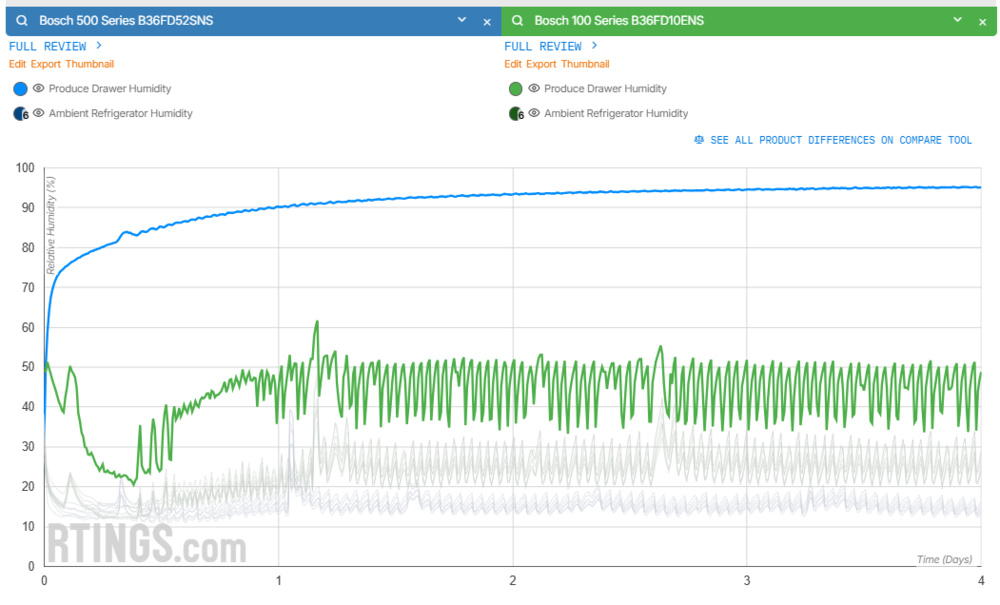The width and height of the screenshot is (1000, 605).
Task: Click the search magnifier in the Bosch 100 Series bar
Action: tap(516, 19)
